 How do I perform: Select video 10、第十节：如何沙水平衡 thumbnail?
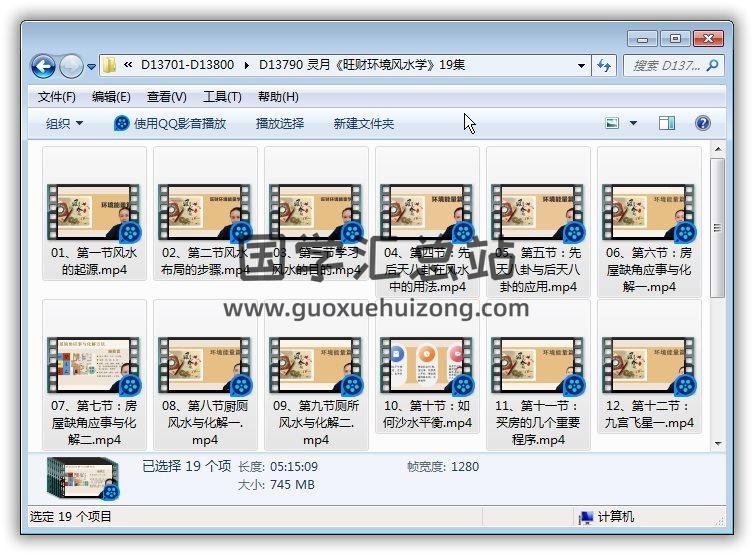427,366
